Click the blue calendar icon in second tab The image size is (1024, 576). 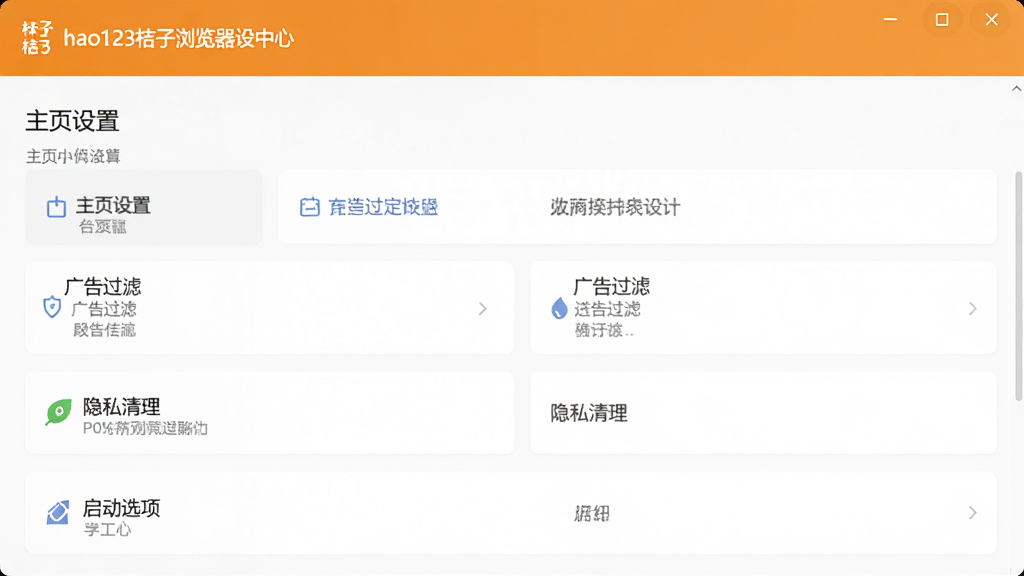tap(310, 207)
